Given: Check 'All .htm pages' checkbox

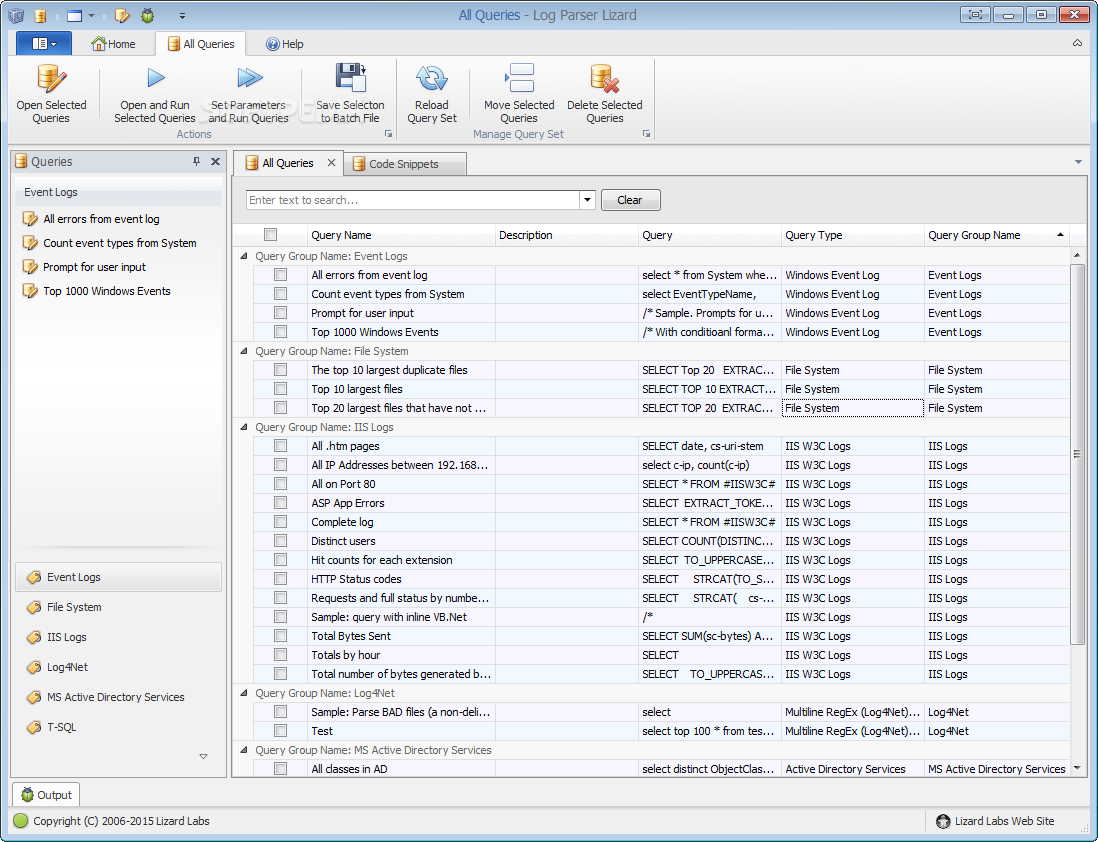Looking at the screenshot, I should (281, 446).
